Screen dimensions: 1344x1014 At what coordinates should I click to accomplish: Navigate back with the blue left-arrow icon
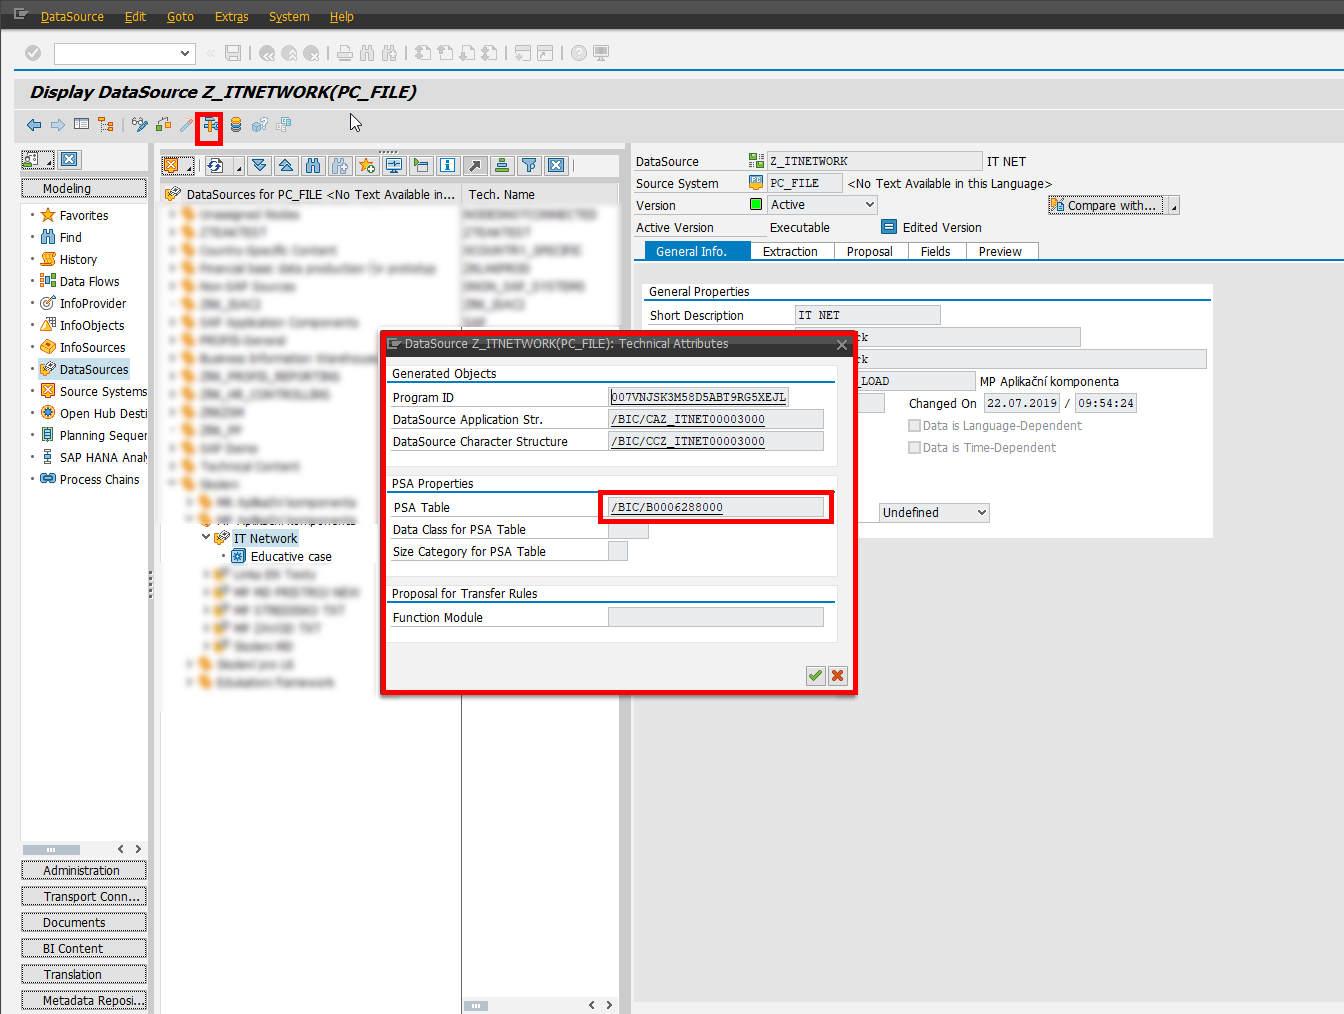point(33,124)
